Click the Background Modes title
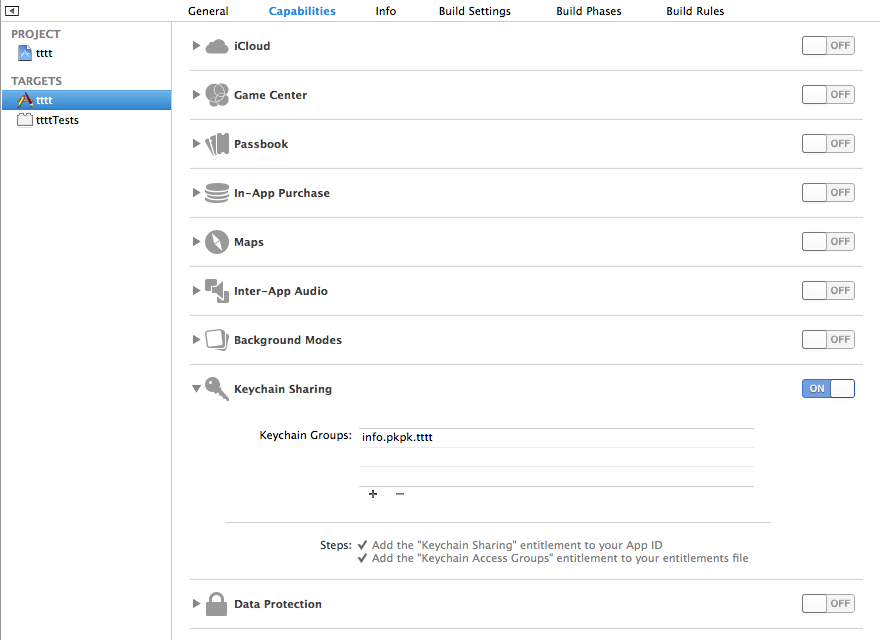Viewport: 880px width, 640px height. click(x=288, y=340)
